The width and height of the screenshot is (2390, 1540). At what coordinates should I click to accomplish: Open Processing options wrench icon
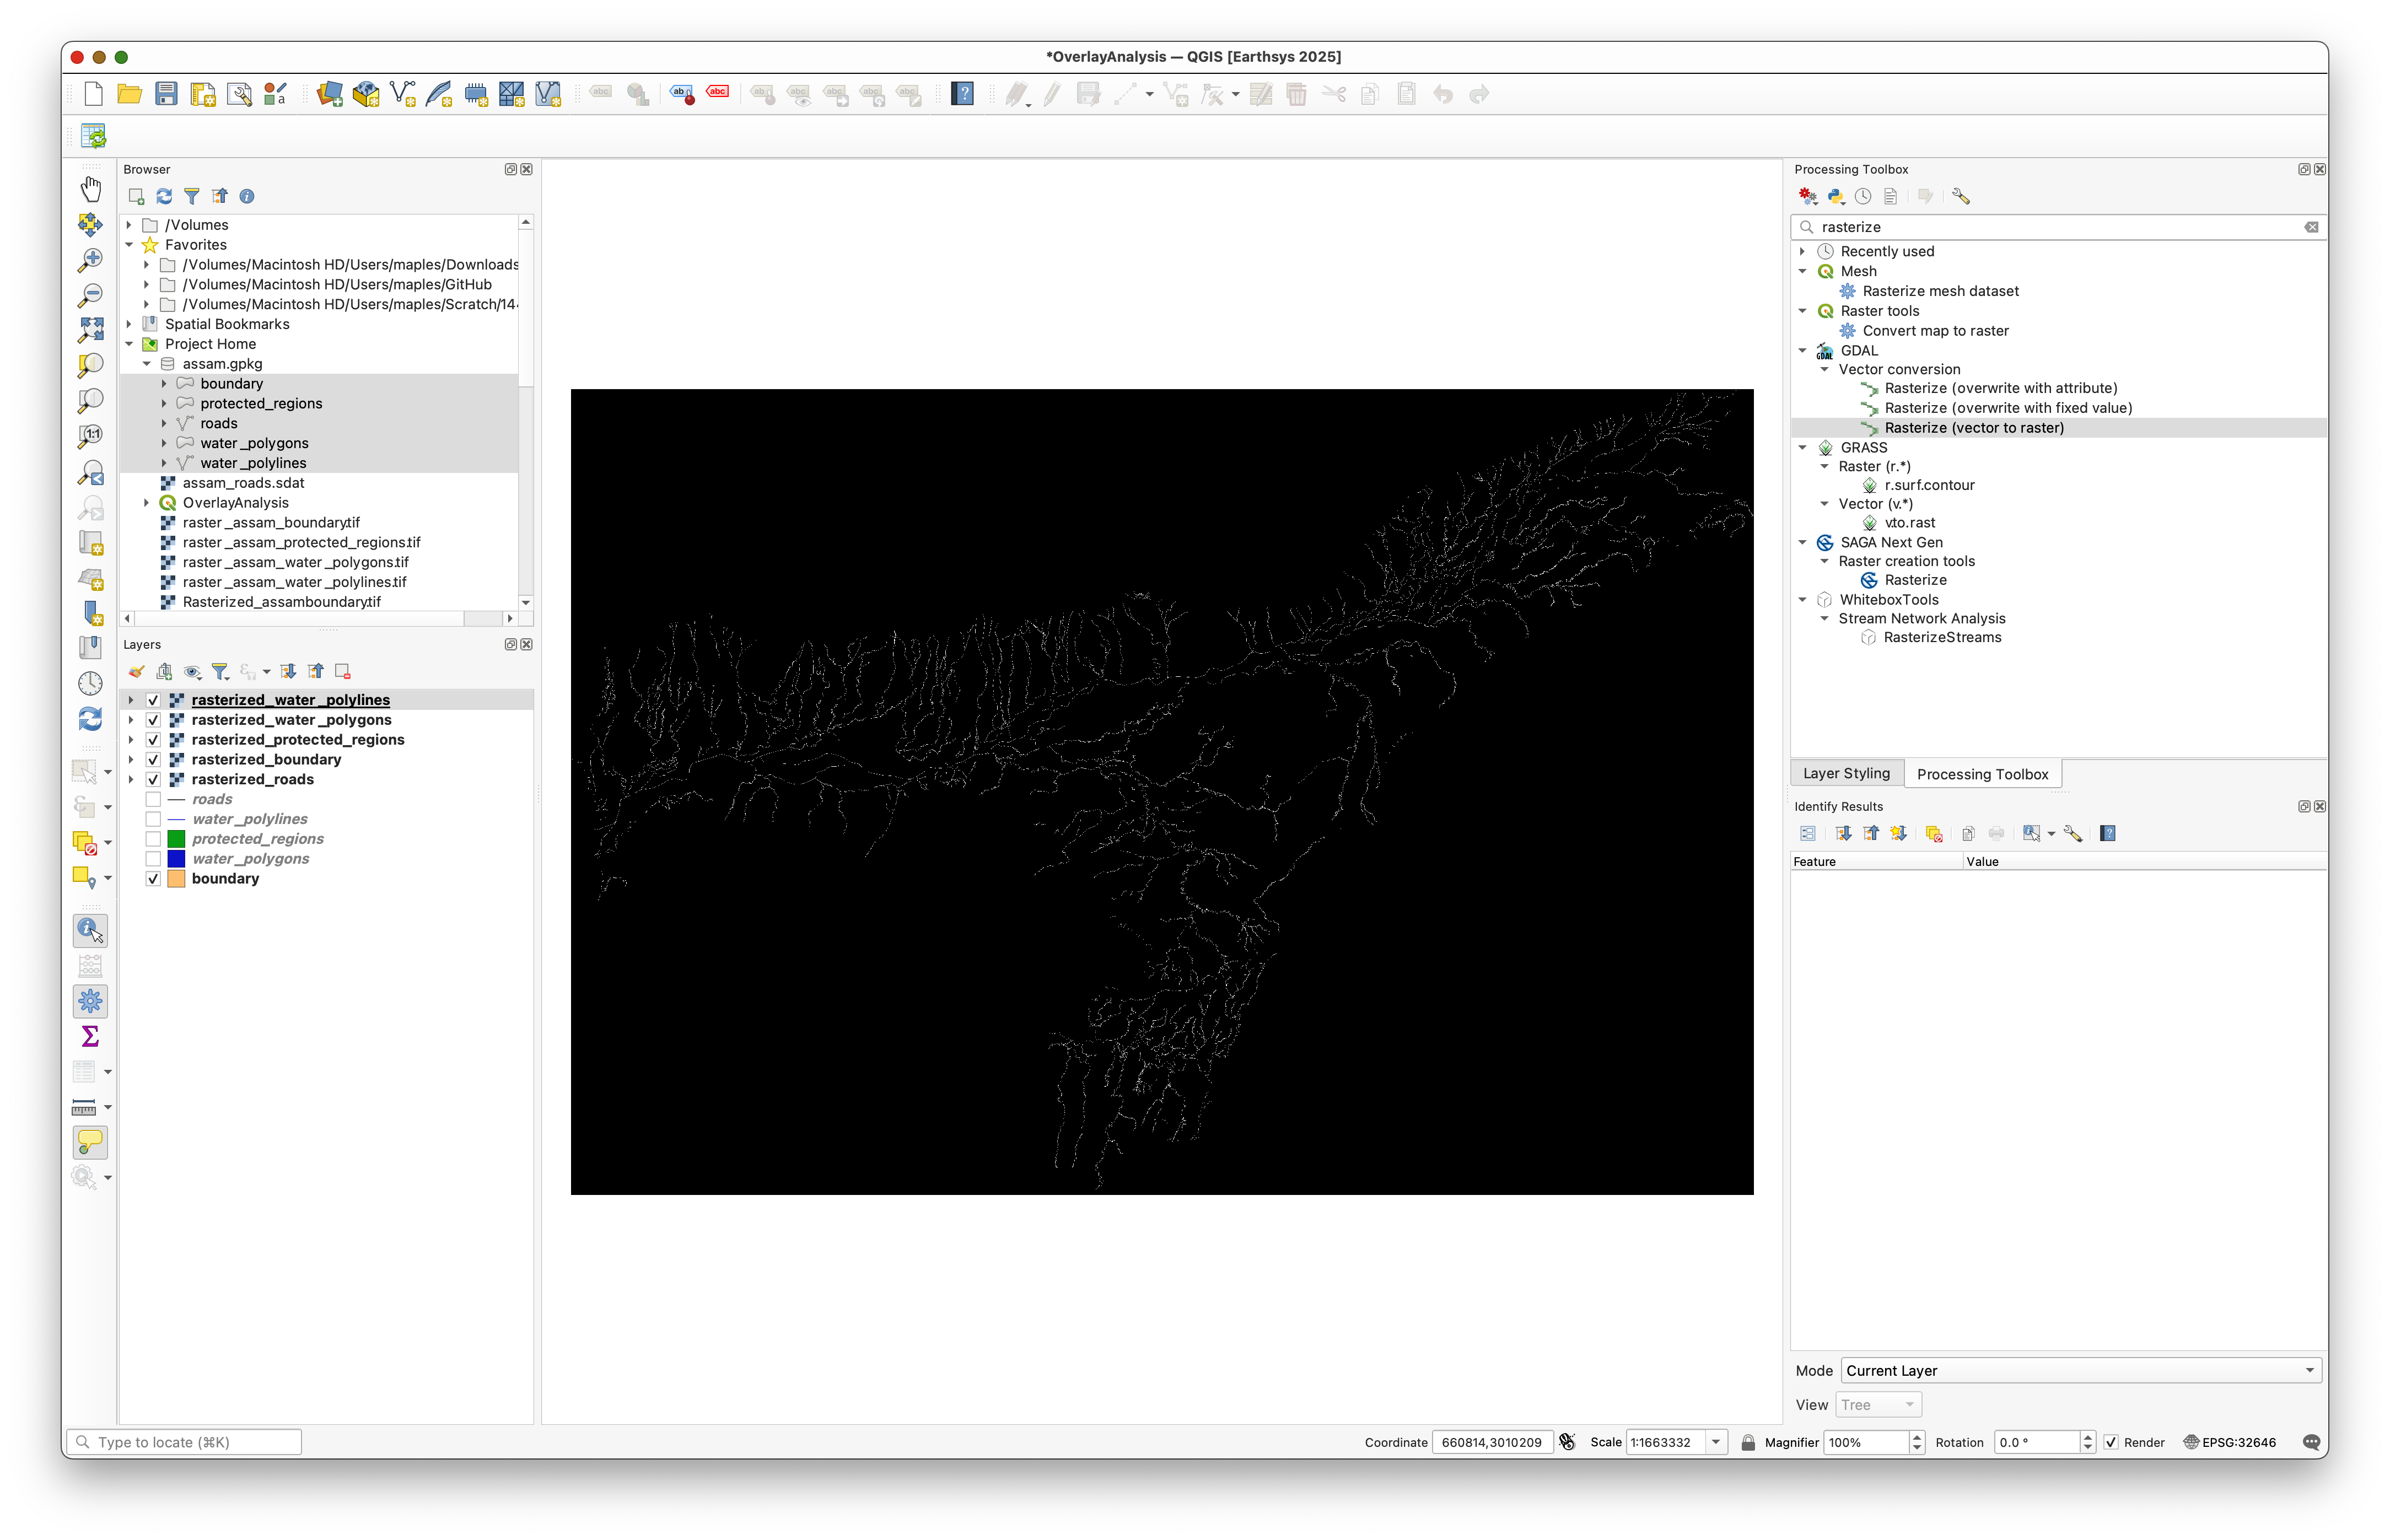pos(1960,196)
